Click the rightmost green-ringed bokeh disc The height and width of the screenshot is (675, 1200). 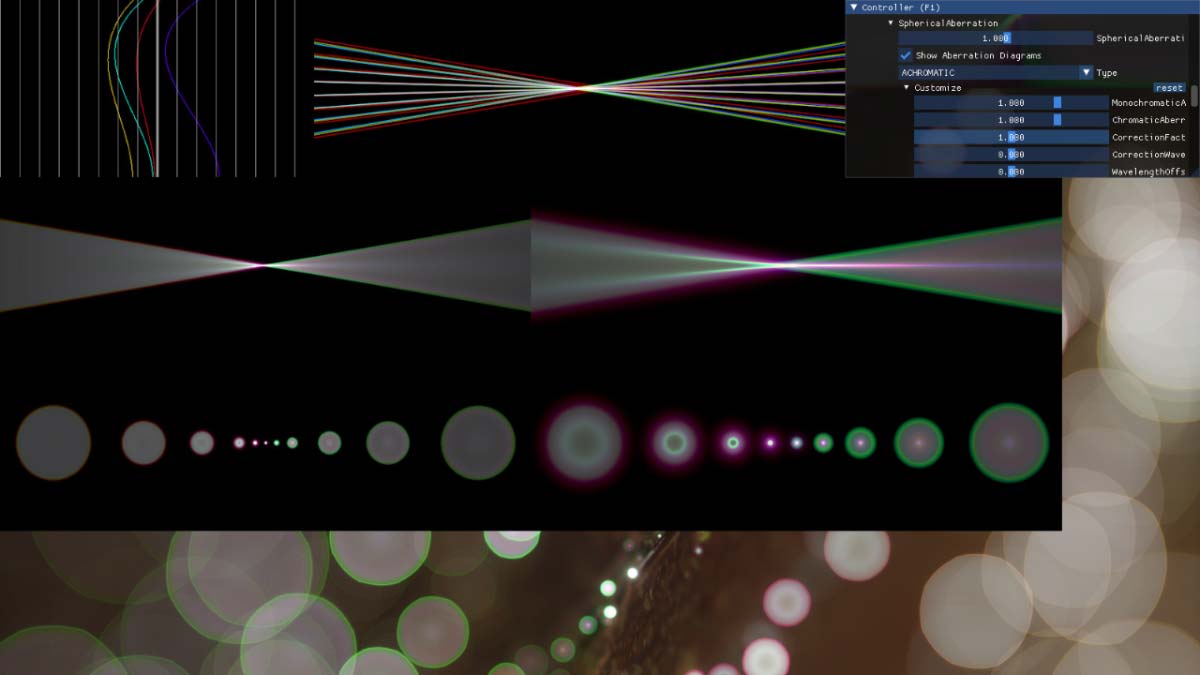coord(1009,442)
